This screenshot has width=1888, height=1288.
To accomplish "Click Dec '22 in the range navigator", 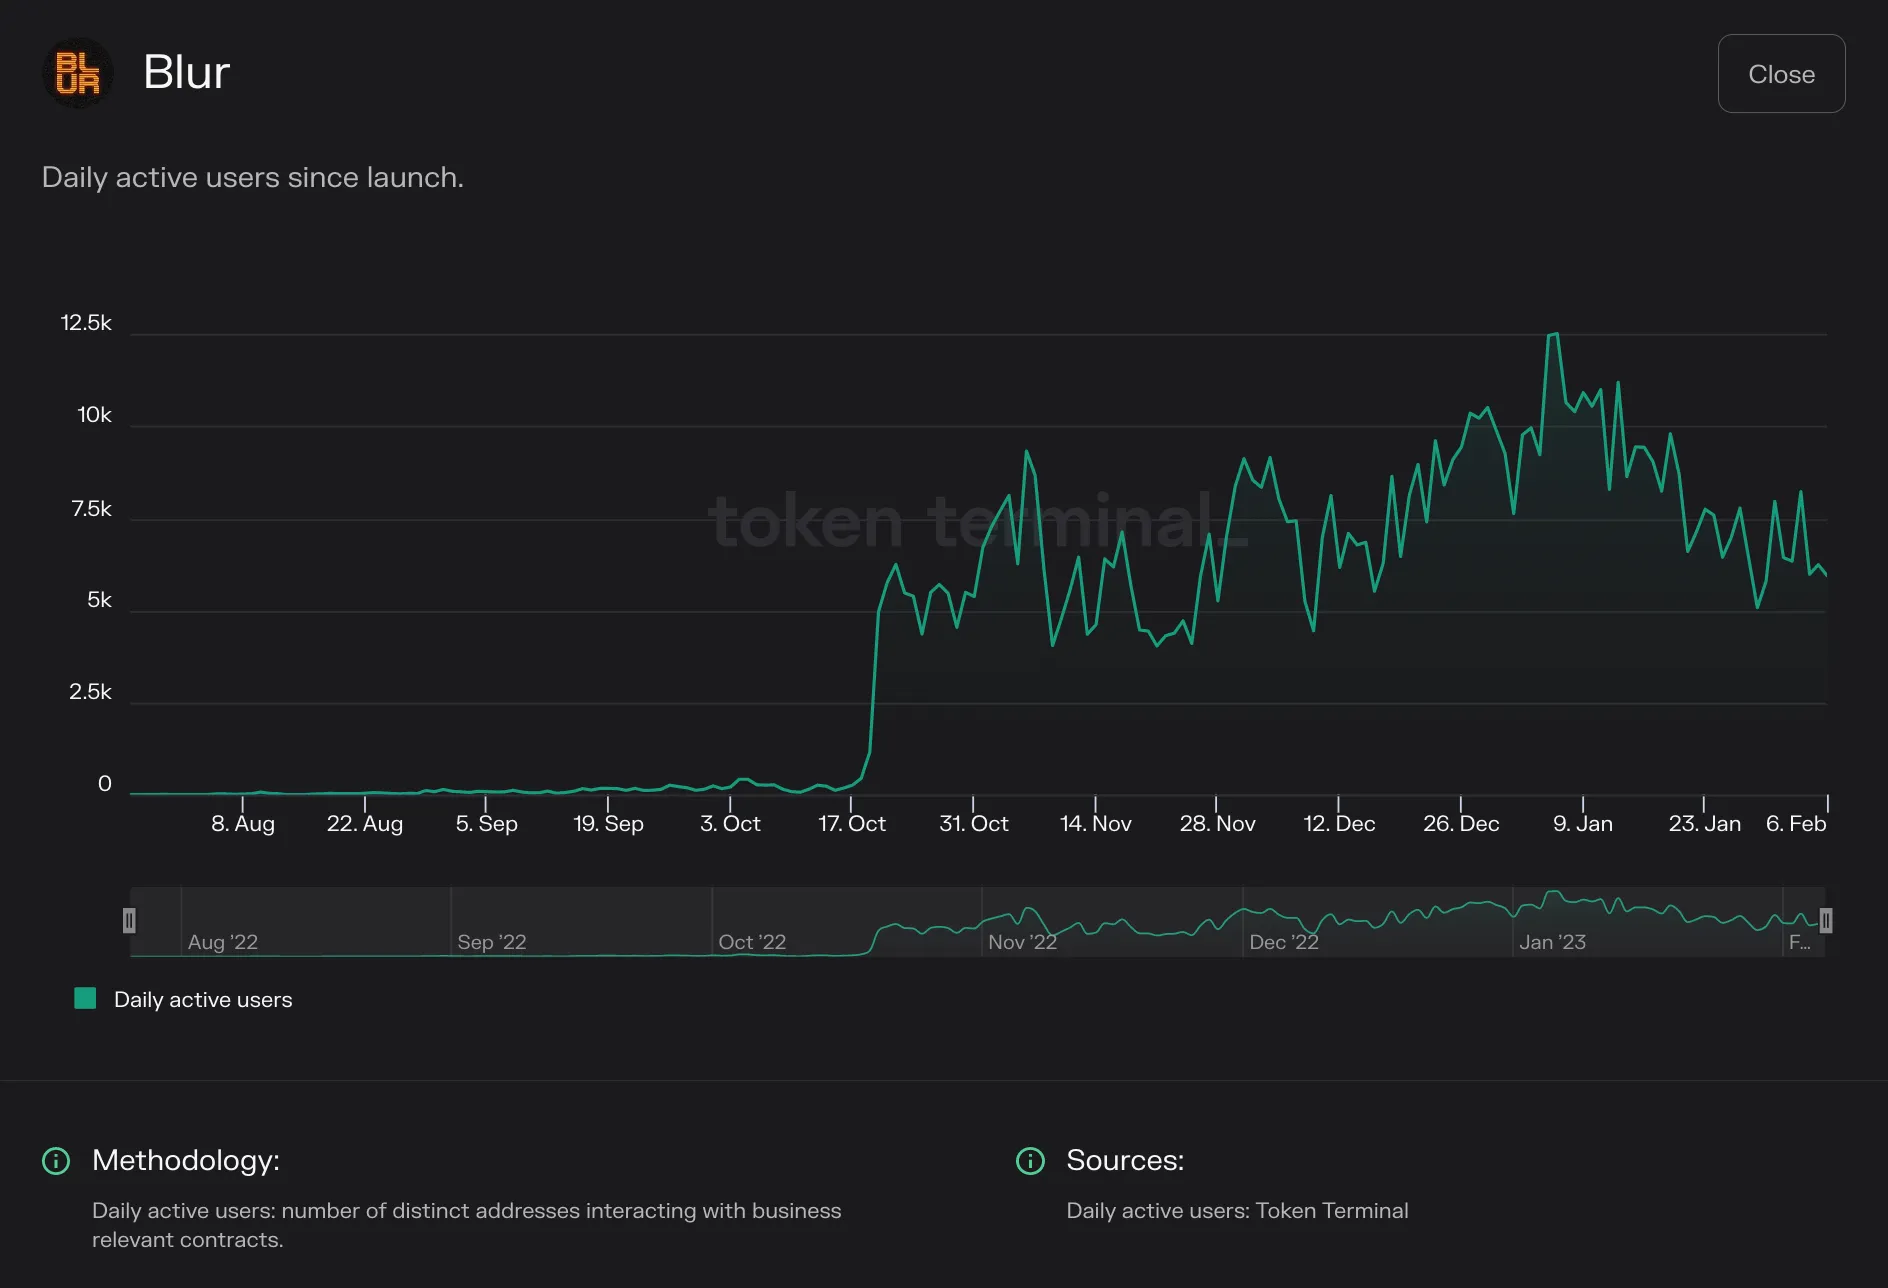I will 1284,942.
